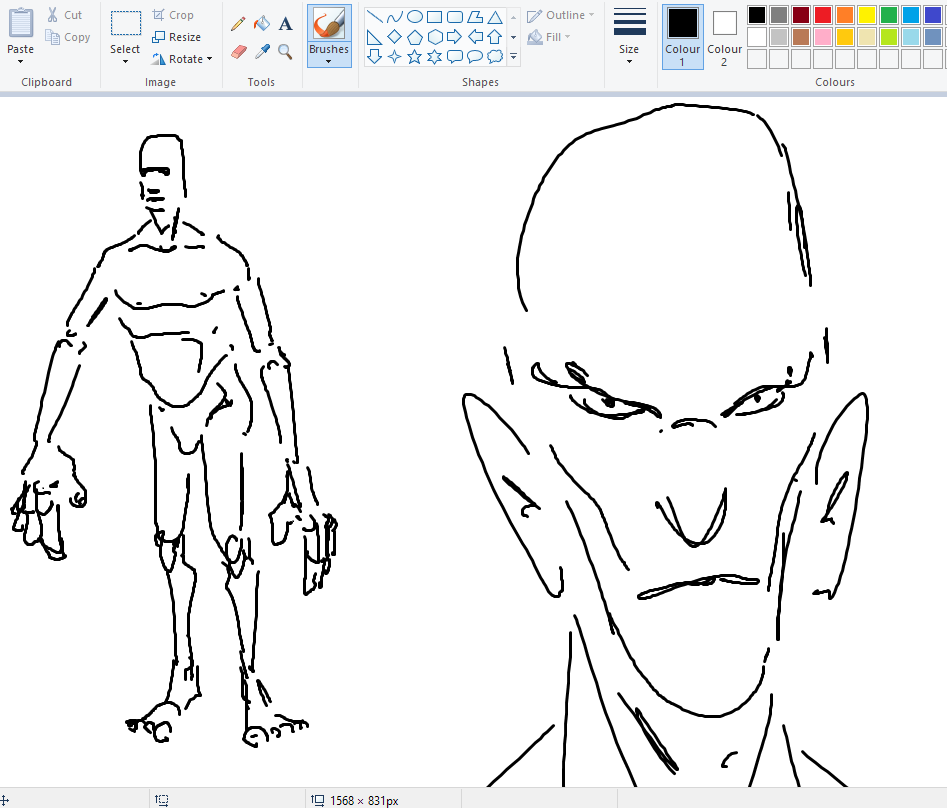Choose the Four-point star shape

394,57
